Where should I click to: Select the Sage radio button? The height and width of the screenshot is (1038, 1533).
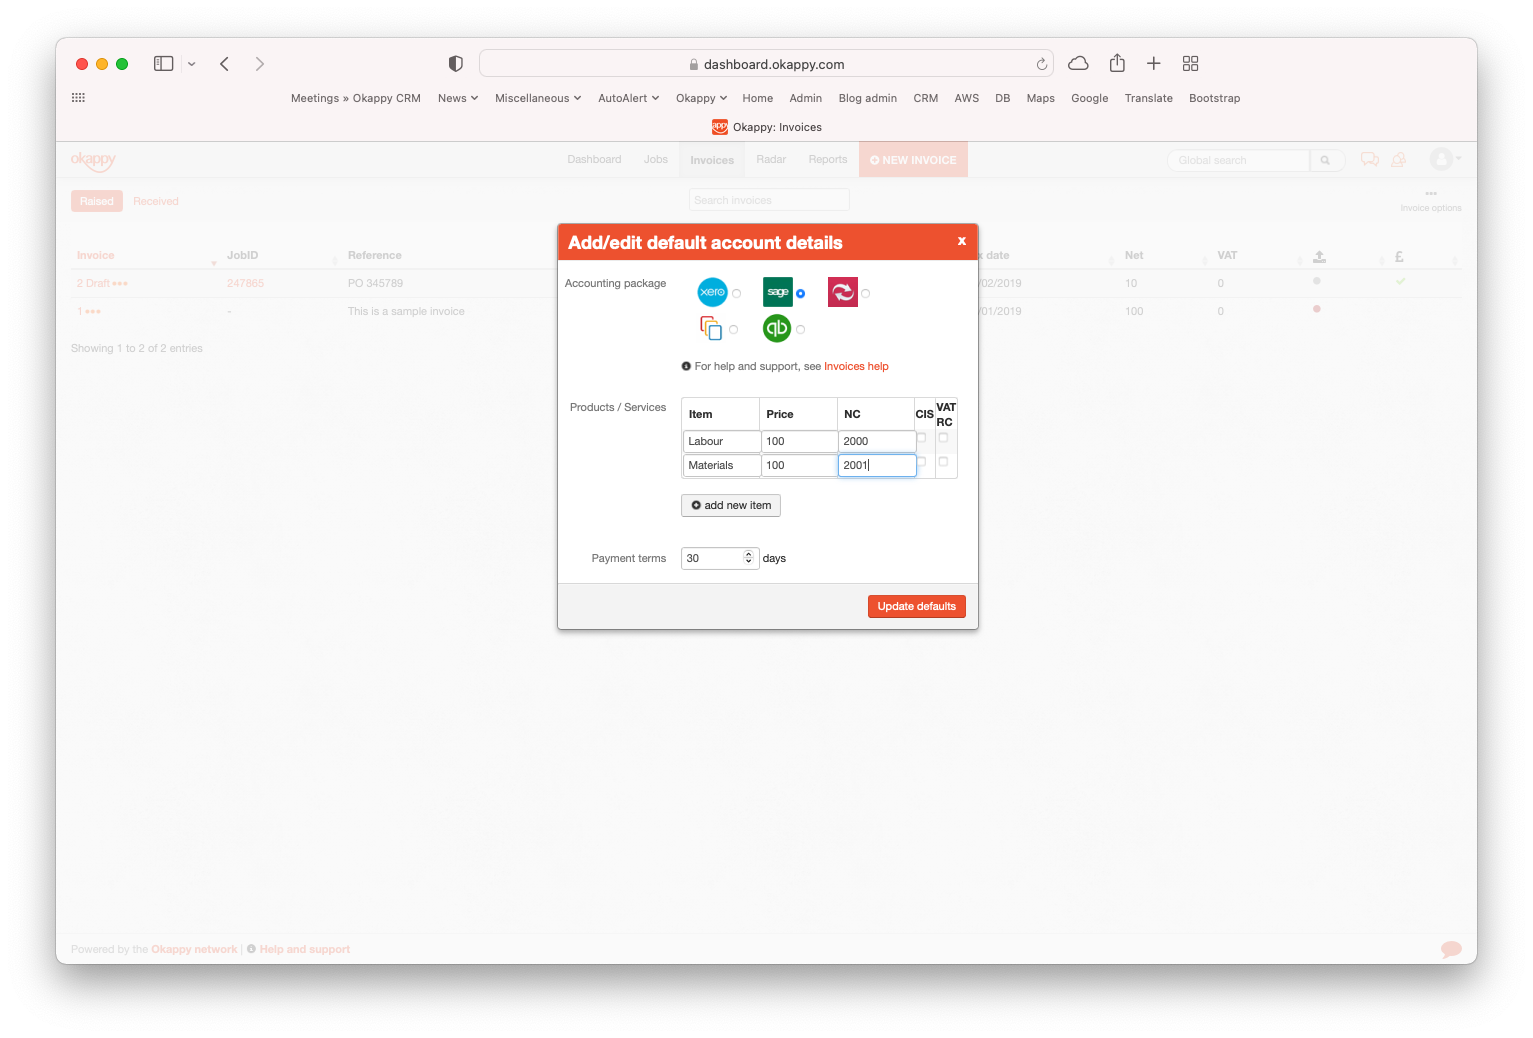[x=800, y=293]
